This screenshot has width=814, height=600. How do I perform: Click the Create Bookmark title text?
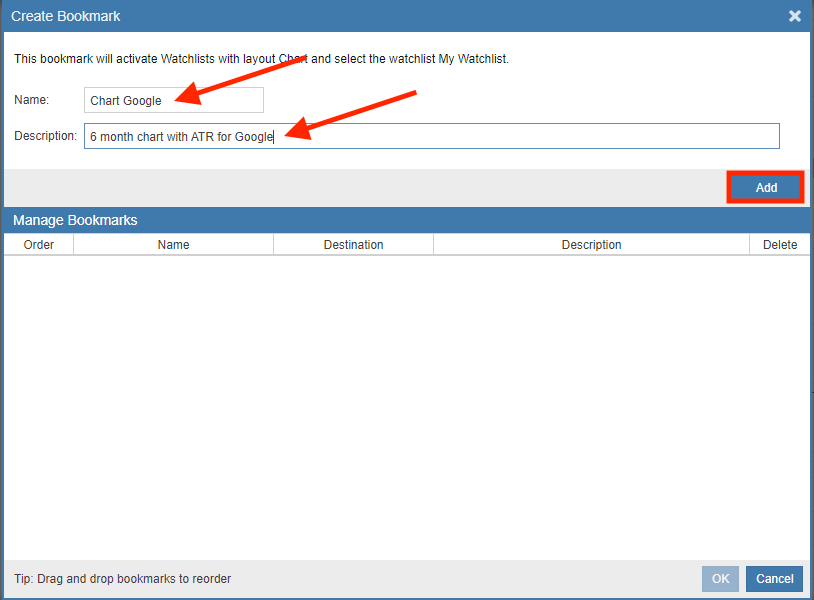[65, 16]
